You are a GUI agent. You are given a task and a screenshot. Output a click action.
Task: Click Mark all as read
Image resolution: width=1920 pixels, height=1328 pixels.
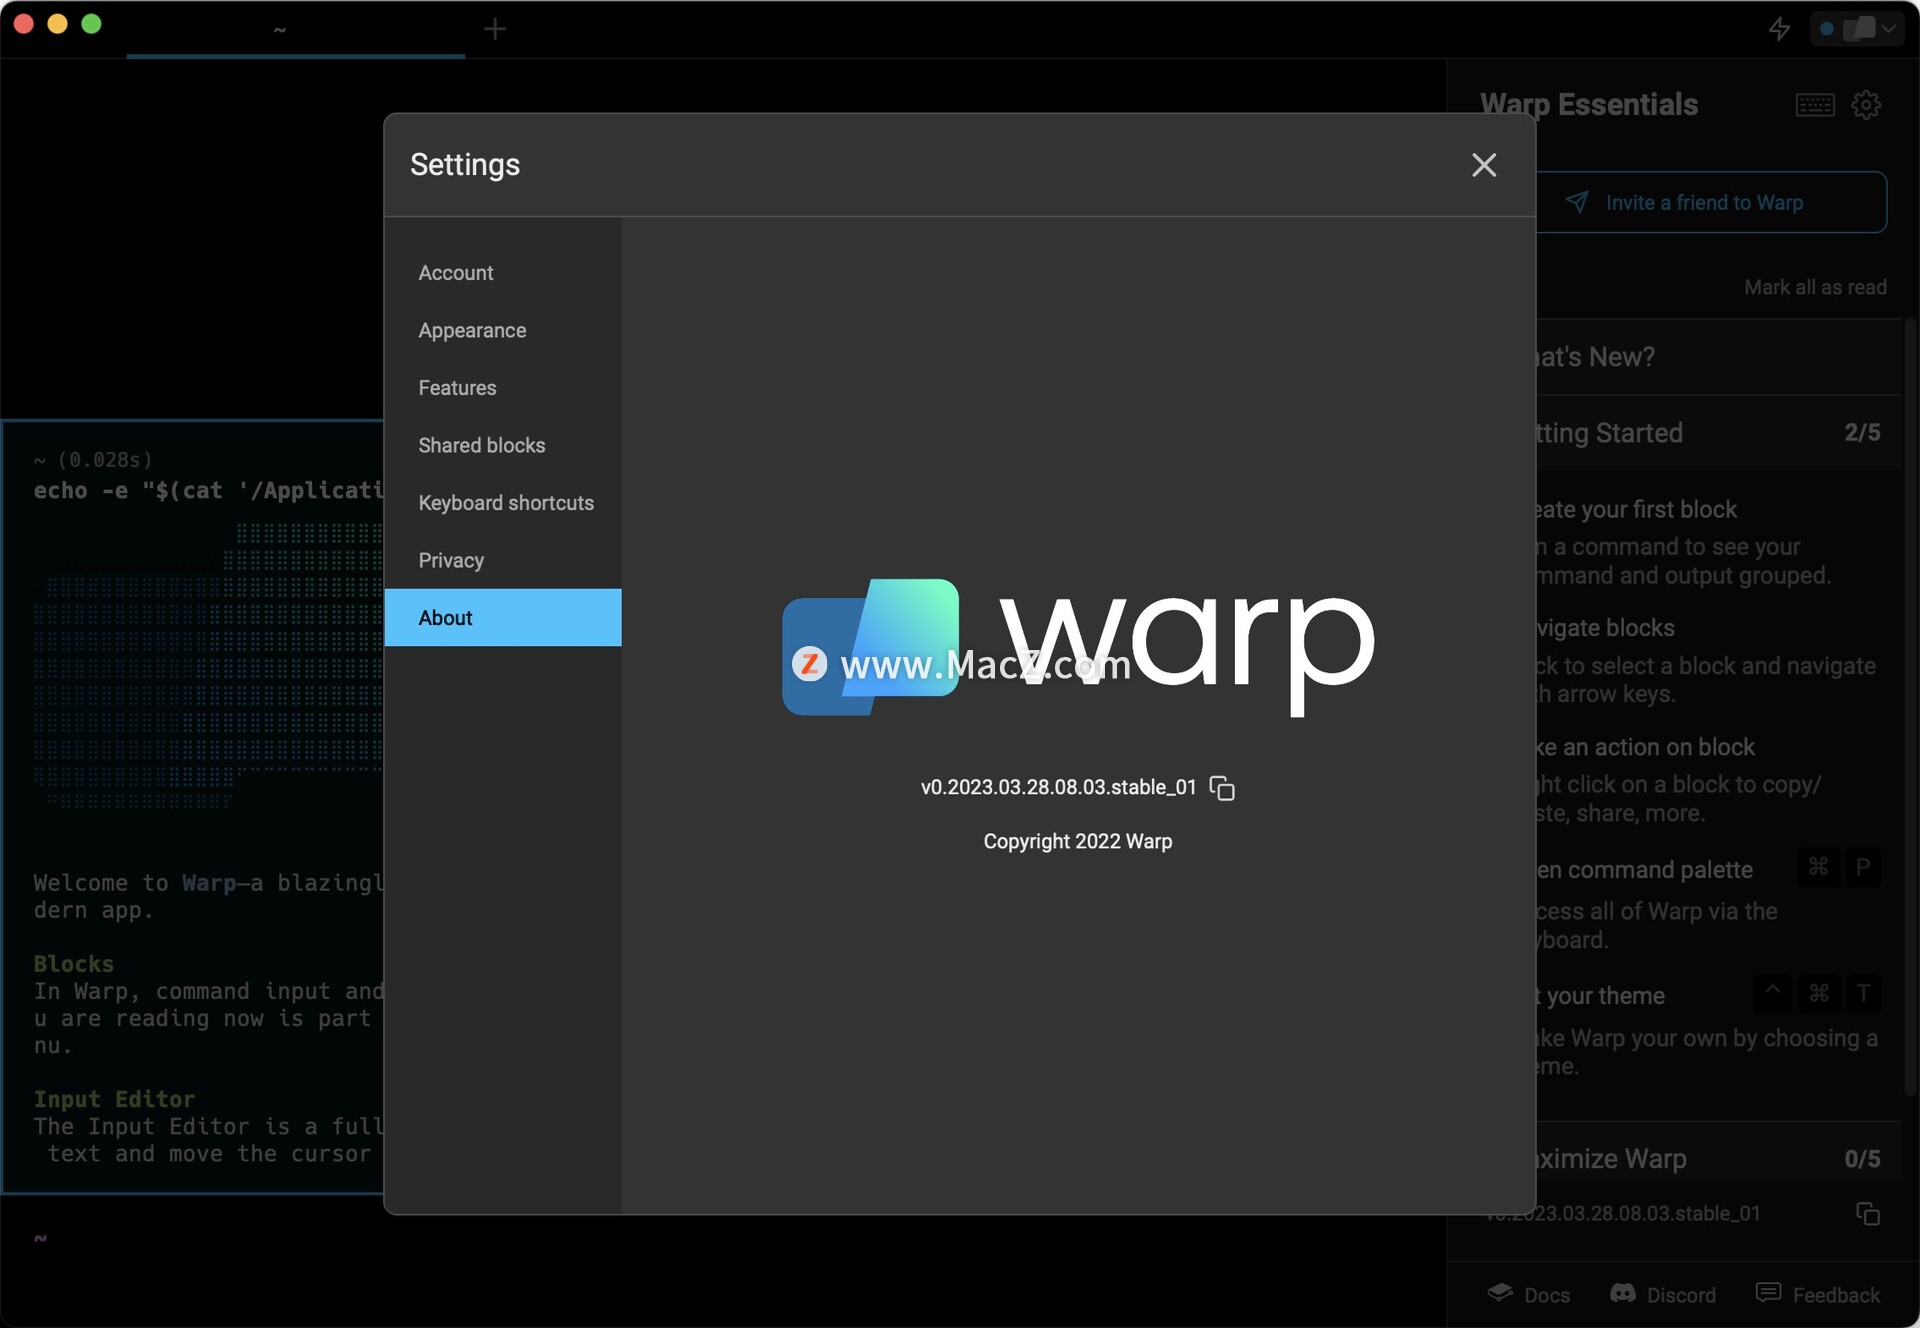pyautogui.click(x=1815, y=288)
